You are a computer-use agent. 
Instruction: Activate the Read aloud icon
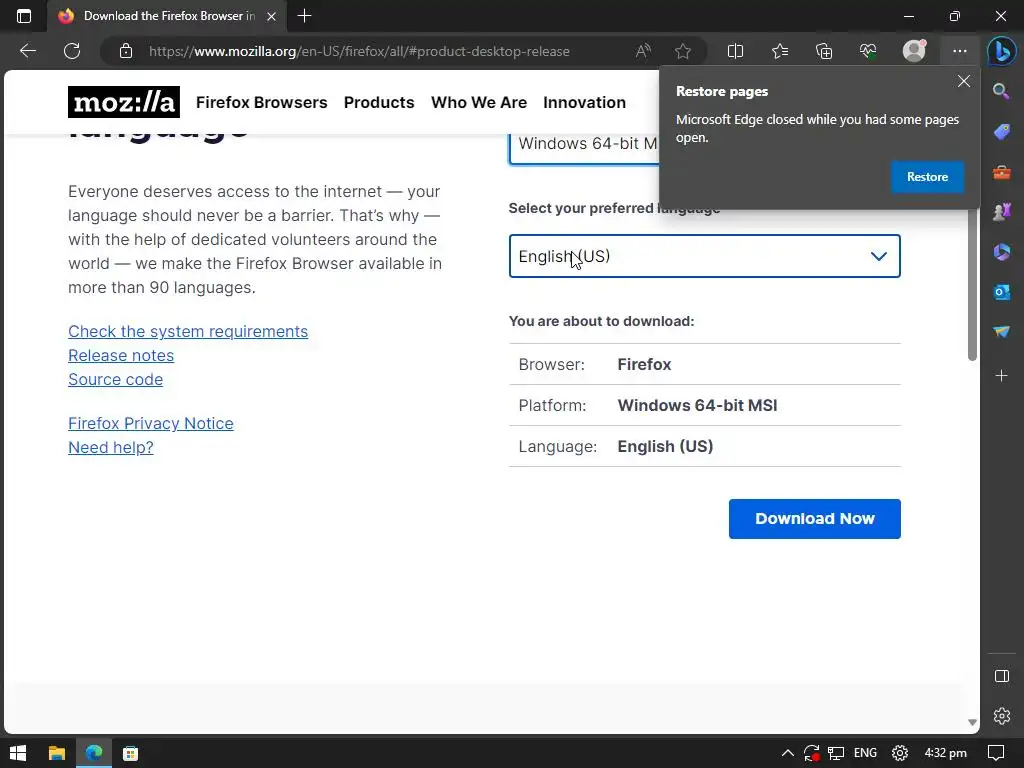[643, 51]
